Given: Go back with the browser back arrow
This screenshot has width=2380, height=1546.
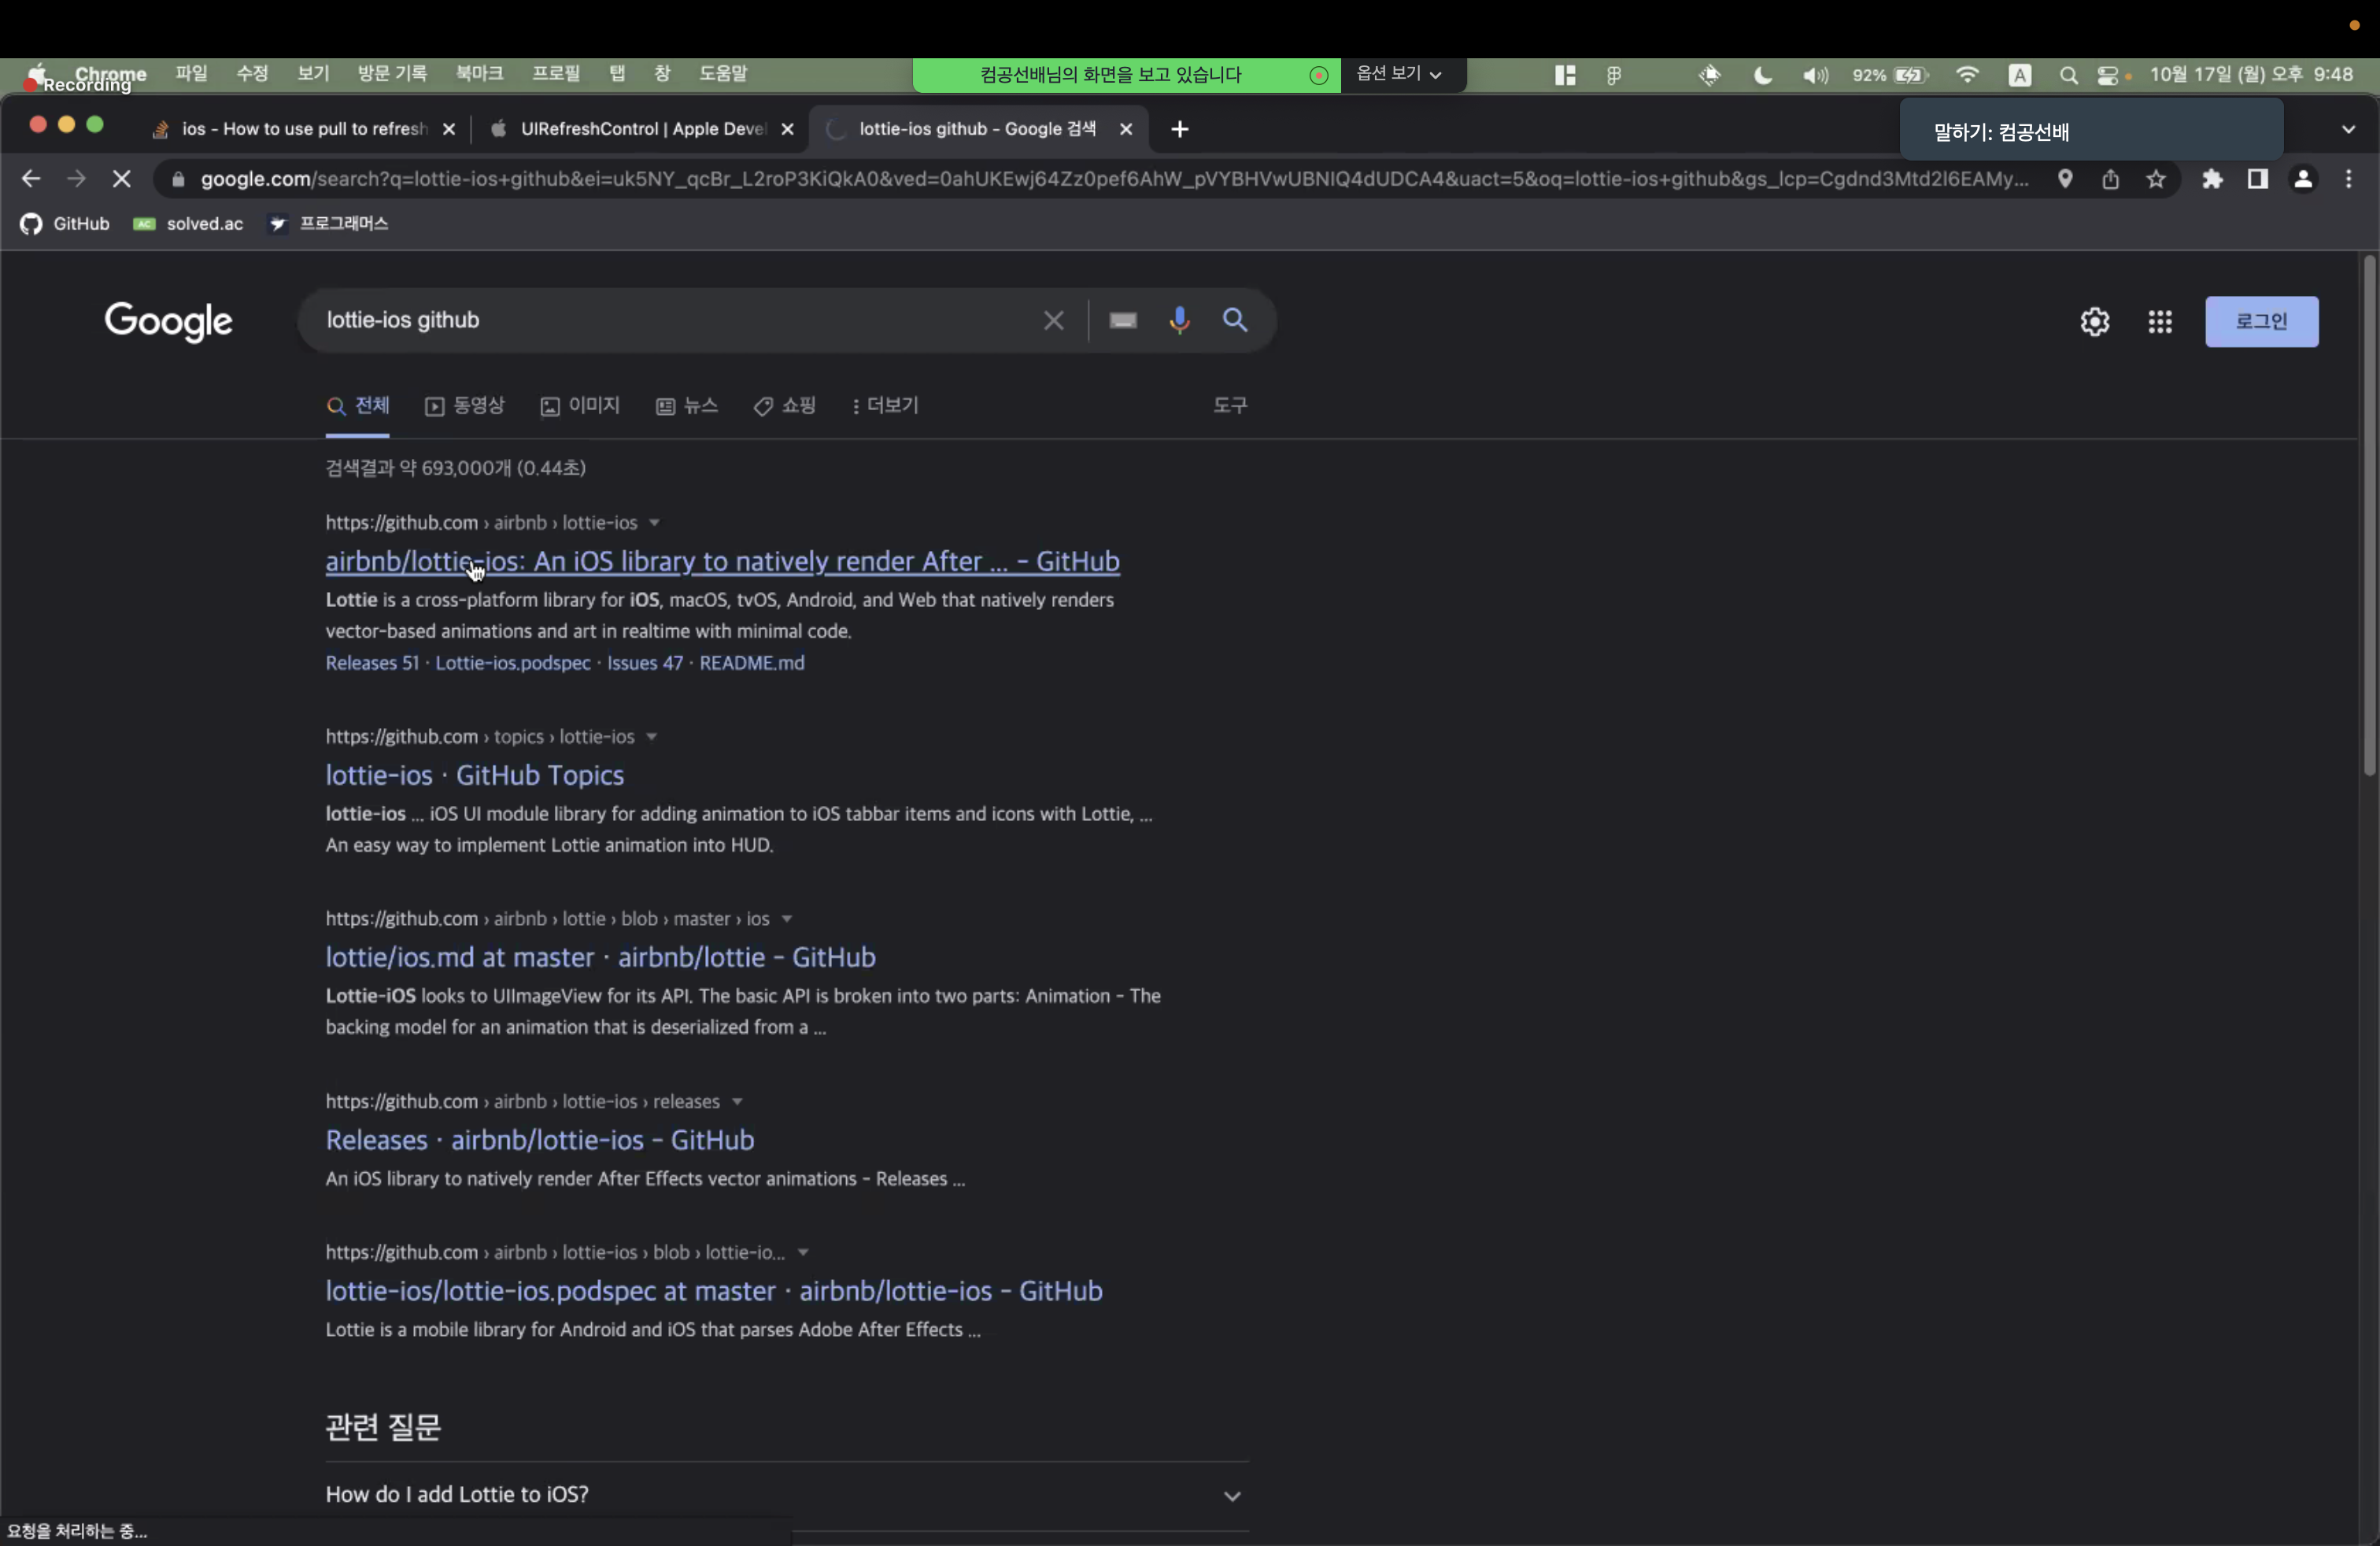Looking at the screenshot, I should pos(30,179).
